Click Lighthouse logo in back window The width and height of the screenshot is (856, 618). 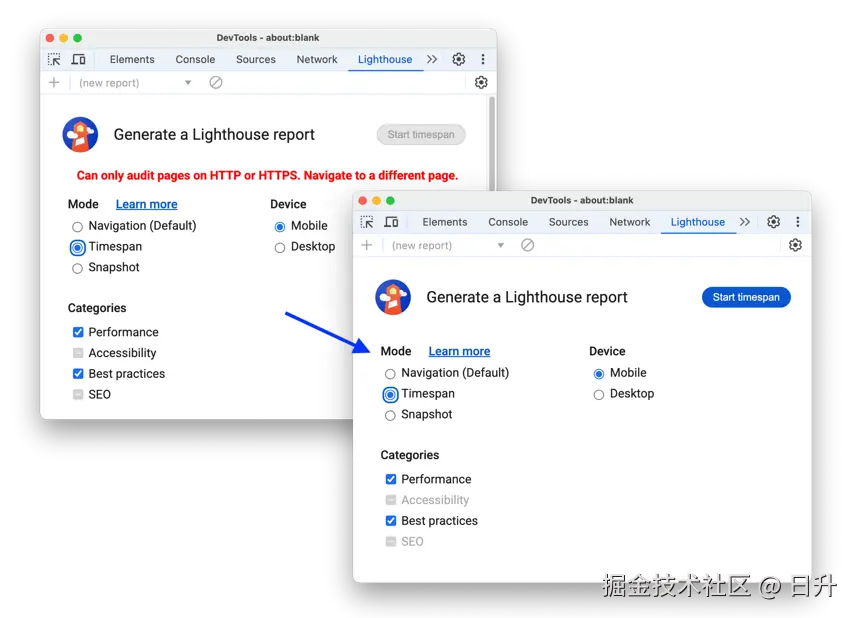tap(80, 134)
